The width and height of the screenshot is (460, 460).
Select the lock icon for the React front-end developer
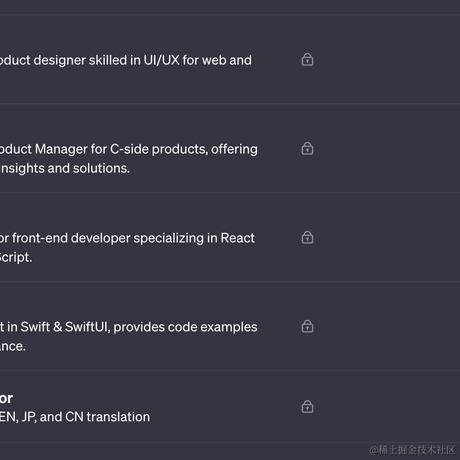307,237
